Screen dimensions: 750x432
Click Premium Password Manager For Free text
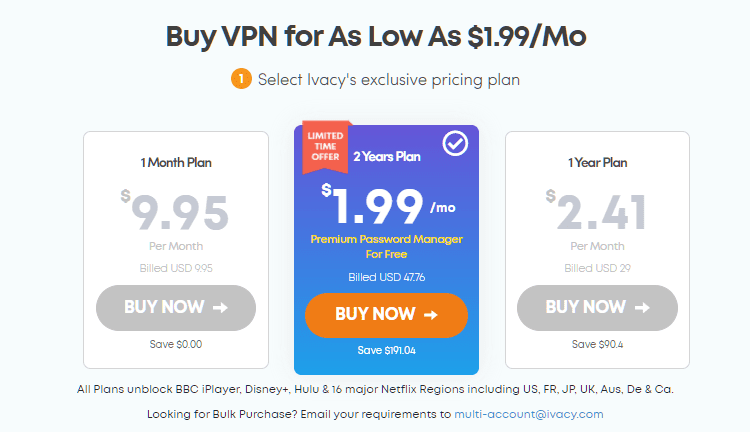386,246
